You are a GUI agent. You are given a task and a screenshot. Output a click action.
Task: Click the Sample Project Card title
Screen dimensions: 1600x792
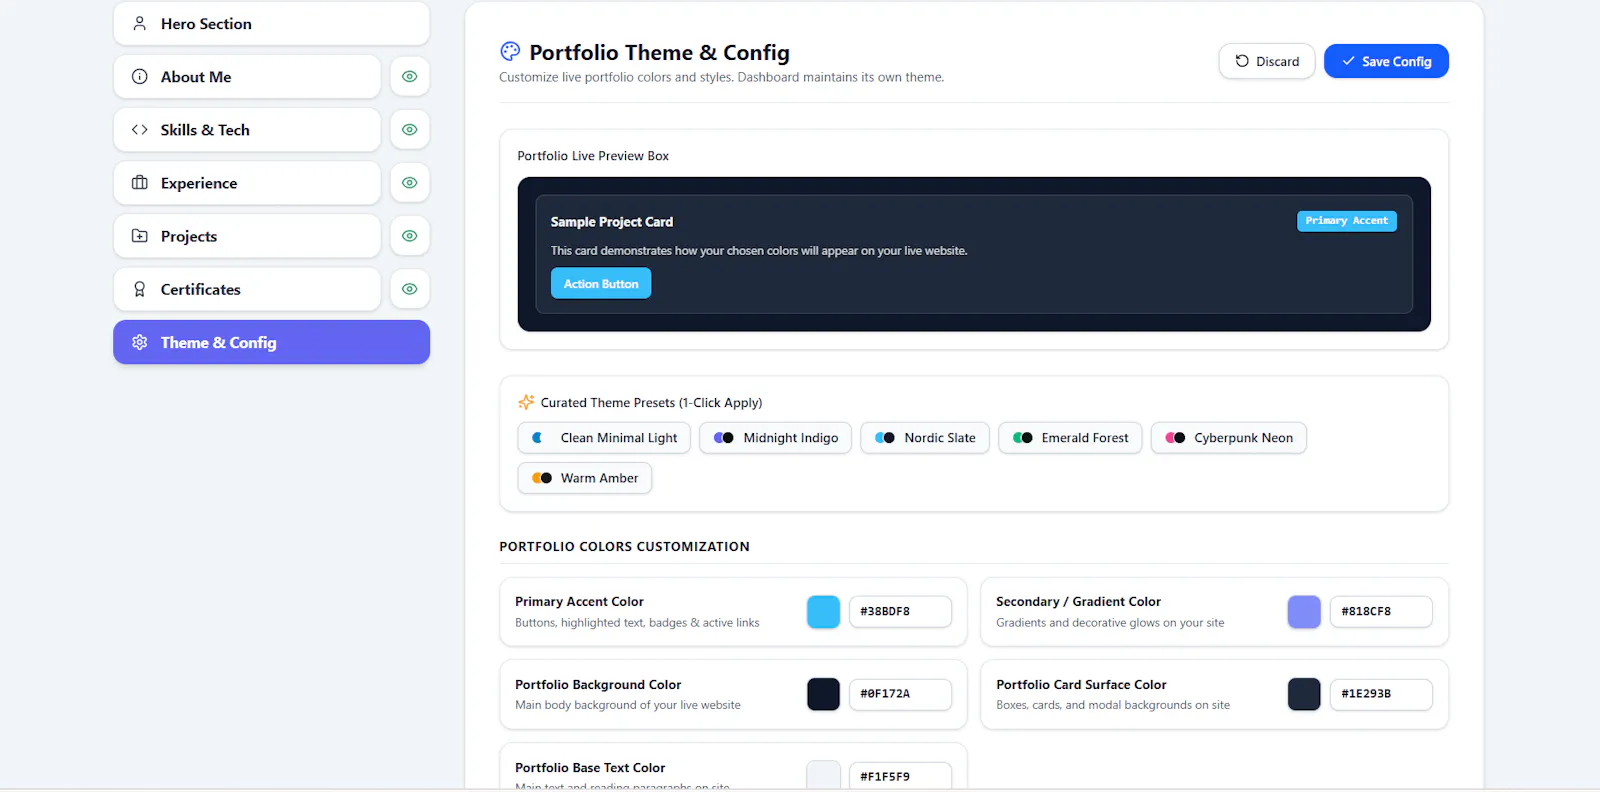coord(611,222)
